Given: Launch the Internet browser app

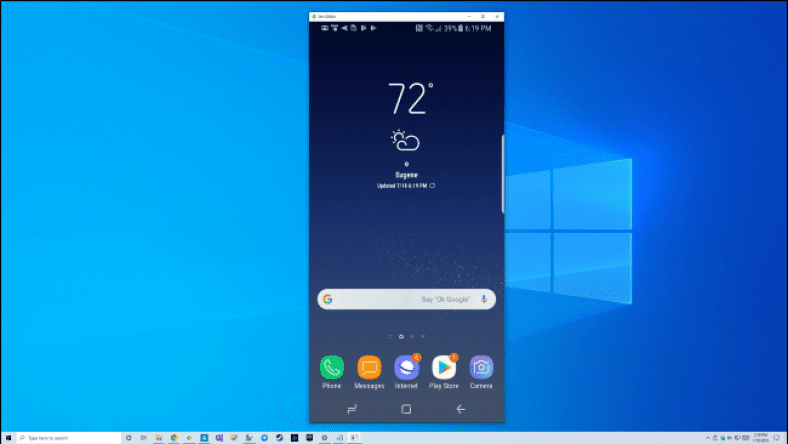Looking at the screenshot, I should point(406,368).
